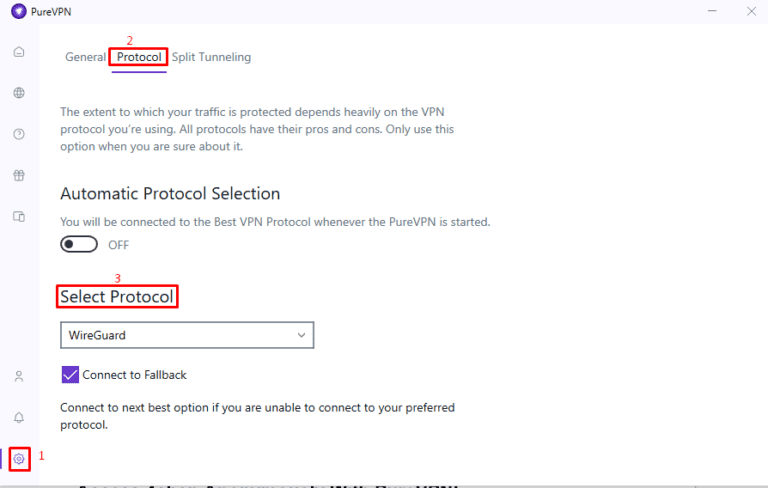
Task: Open the globe Locations icon
Action: tap(18, 93)
